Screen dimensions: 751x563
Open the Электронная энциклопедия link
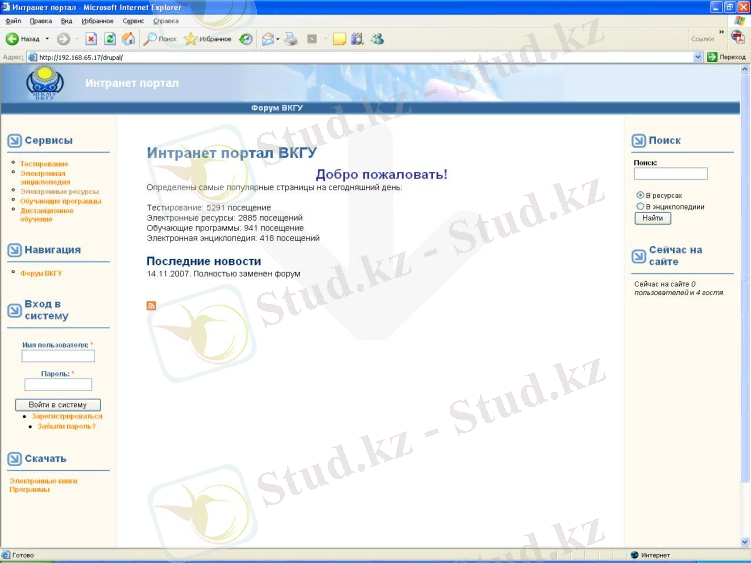point(45,178)
